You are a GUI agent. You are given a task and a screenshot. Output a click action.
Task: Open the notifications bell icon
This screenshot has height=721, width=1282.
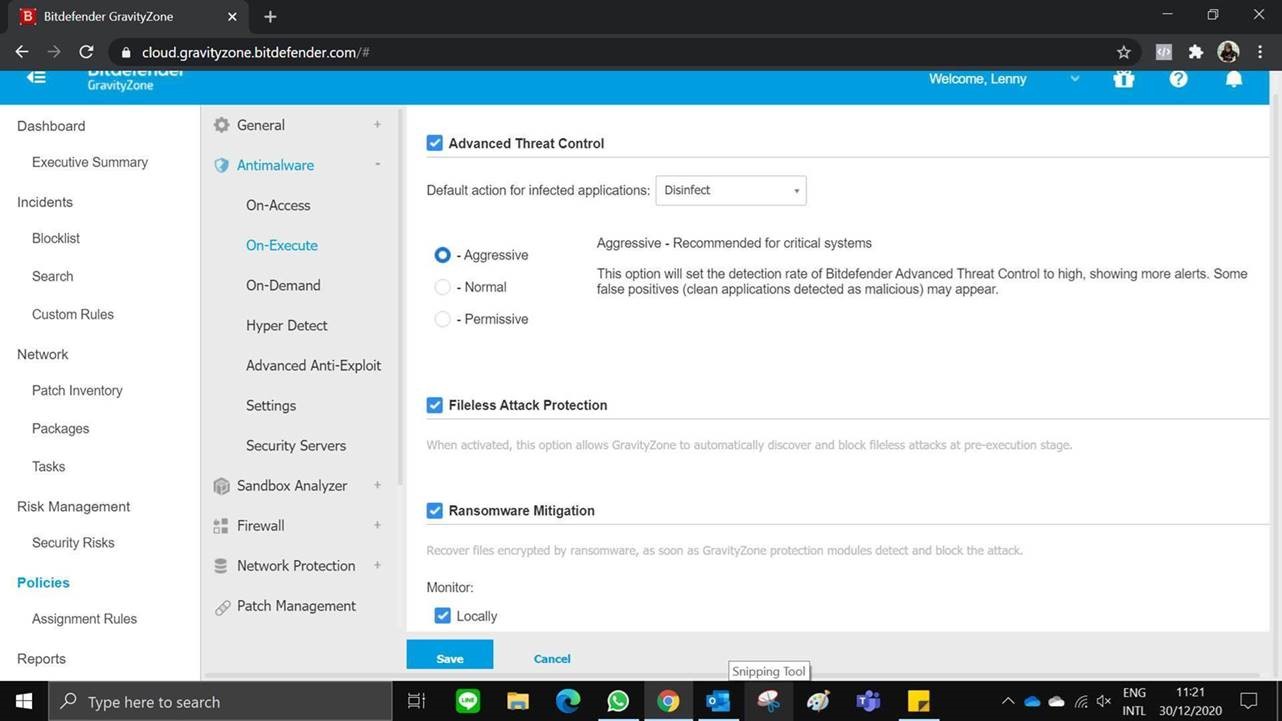[1234, 79]
